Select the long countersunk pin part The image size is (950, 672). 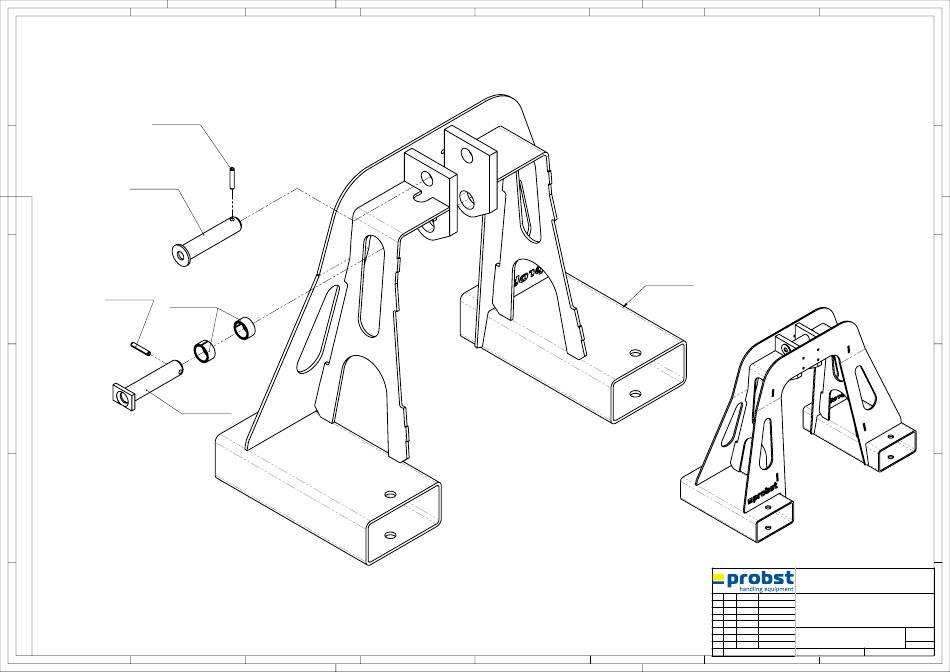[207, 241]
